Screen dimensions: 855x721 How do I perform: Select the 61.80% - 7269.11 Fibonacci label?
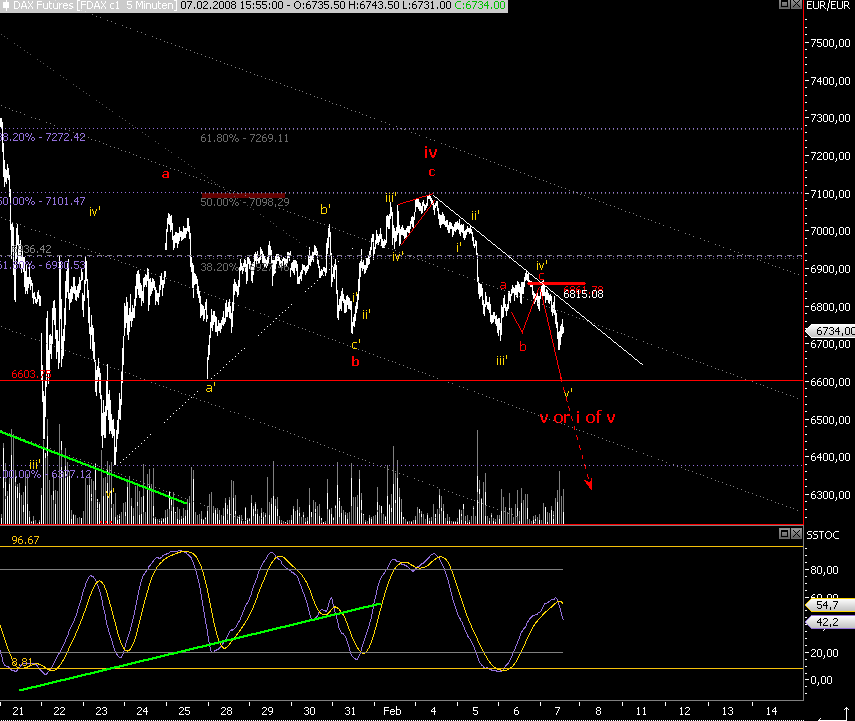pyautogui.click(x=244, y=138)
